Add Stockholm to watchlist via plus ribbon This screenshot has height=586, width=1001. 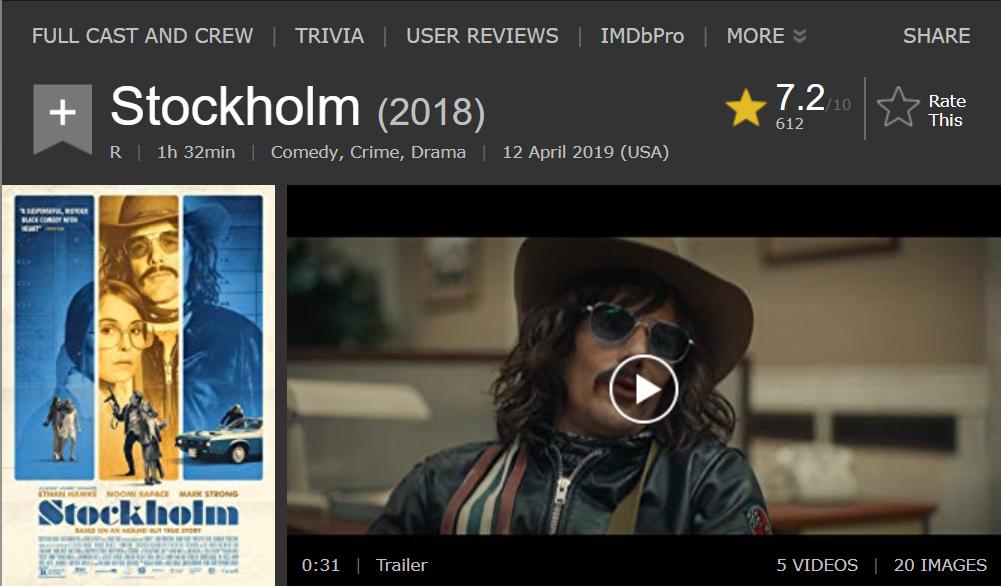63,119
